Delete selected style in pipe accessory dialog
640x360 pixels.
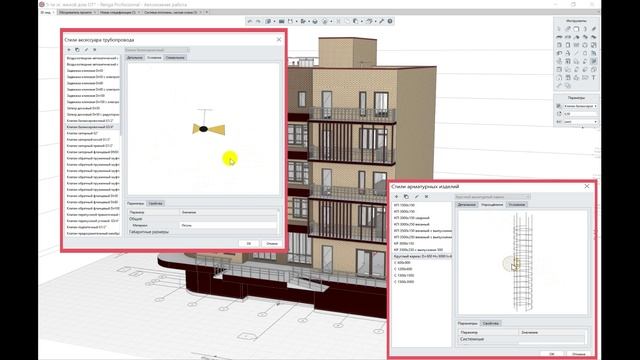point(94,50)
